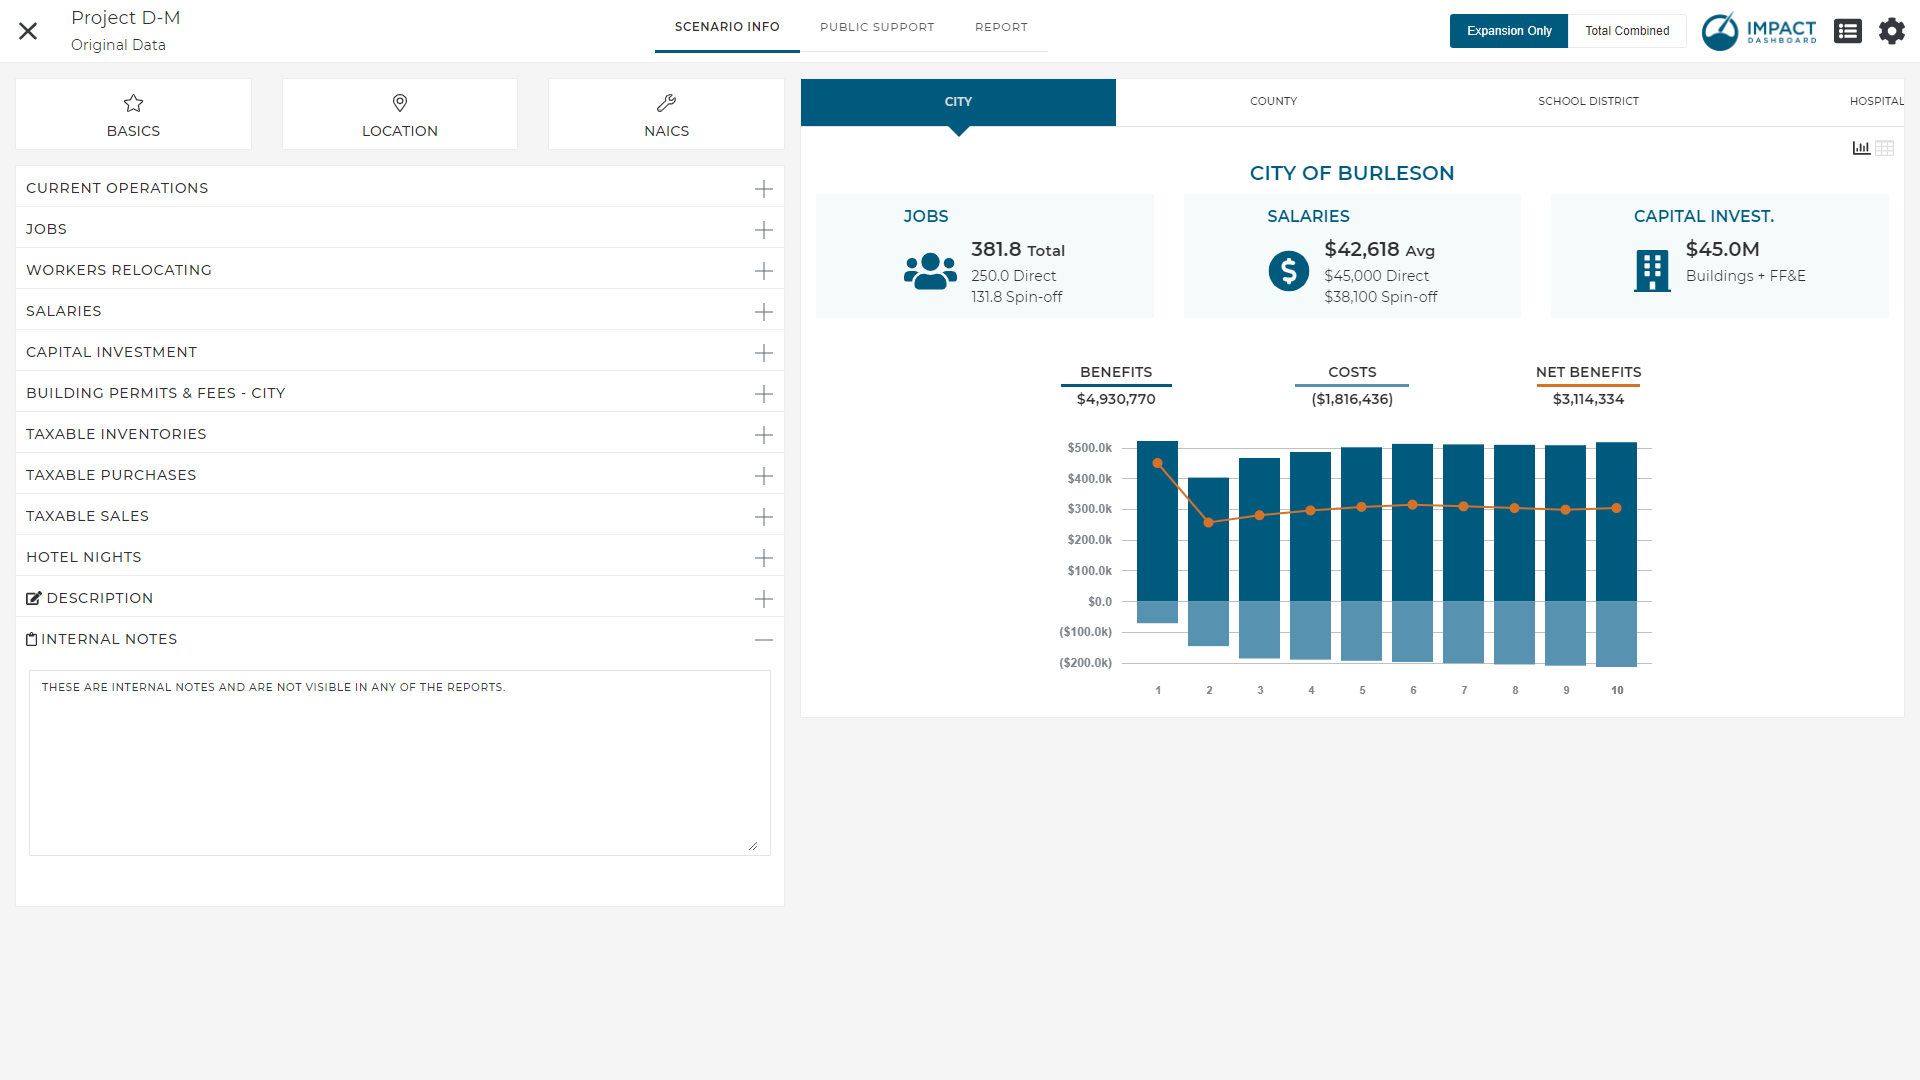Click the Impact Dashboard logo
1920x1080 pixels.
(x=1759, y=31)
